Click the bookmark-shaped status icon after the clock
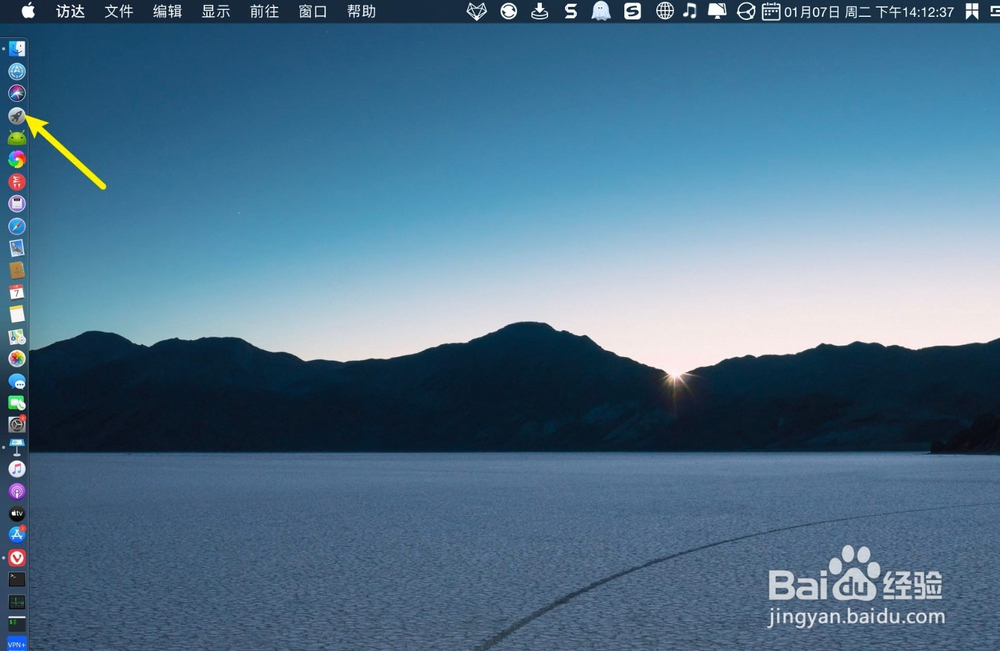This screenshot has height=651, width=1000. click(971, 11)
